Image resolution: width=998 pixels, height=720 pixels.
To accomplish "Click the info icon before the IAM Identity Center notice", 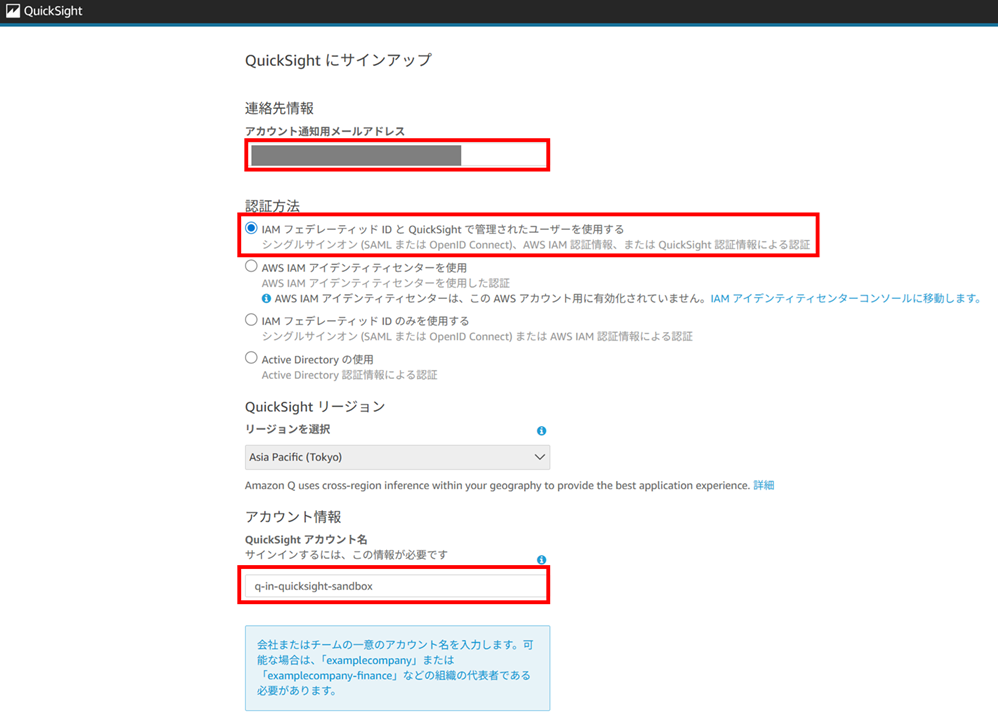I will pyautogui.click(x=267, y=299).
